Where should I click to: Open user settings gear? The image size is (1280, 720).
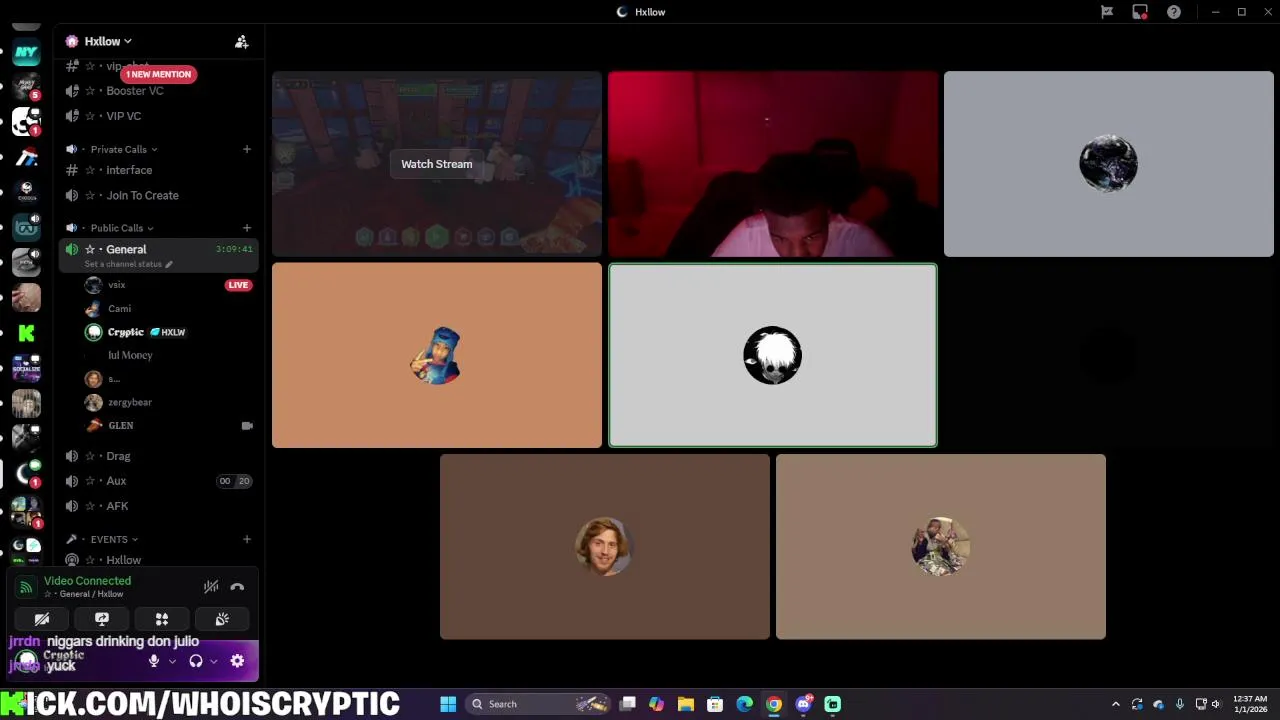pos(237,661)
